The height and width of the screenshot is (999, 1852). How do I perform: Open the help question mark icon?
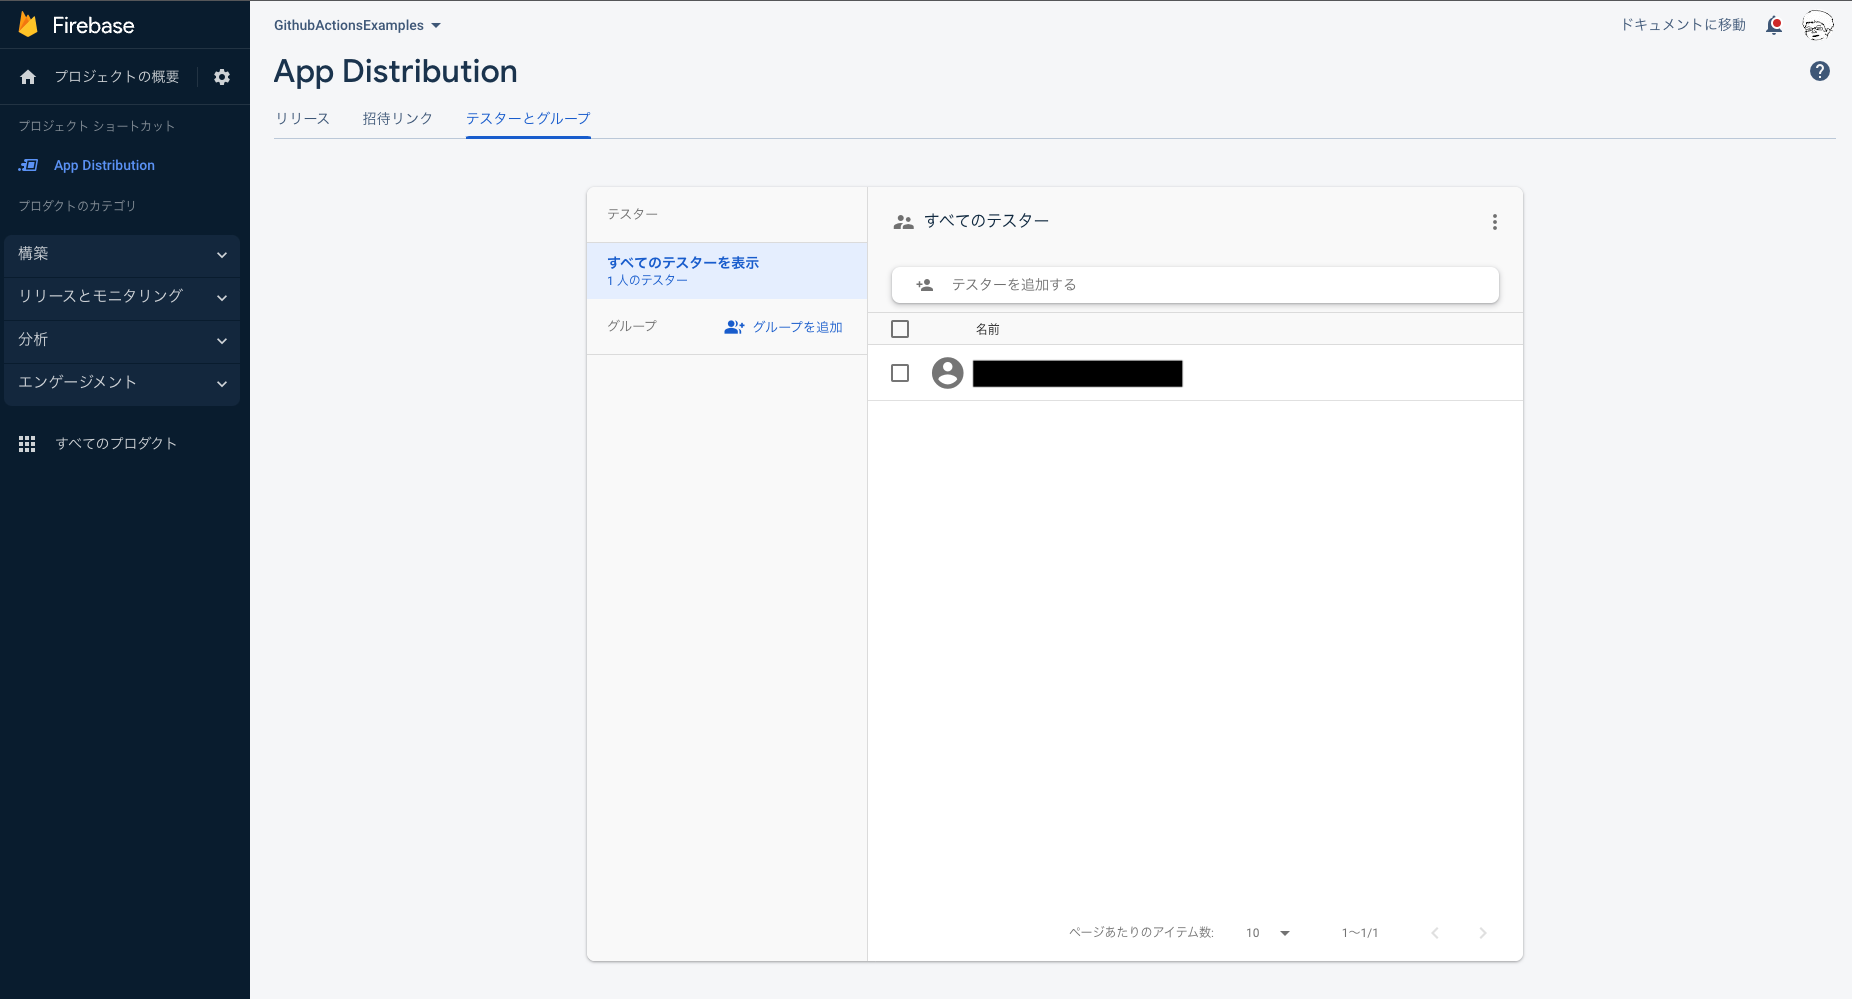(1821, 71)
